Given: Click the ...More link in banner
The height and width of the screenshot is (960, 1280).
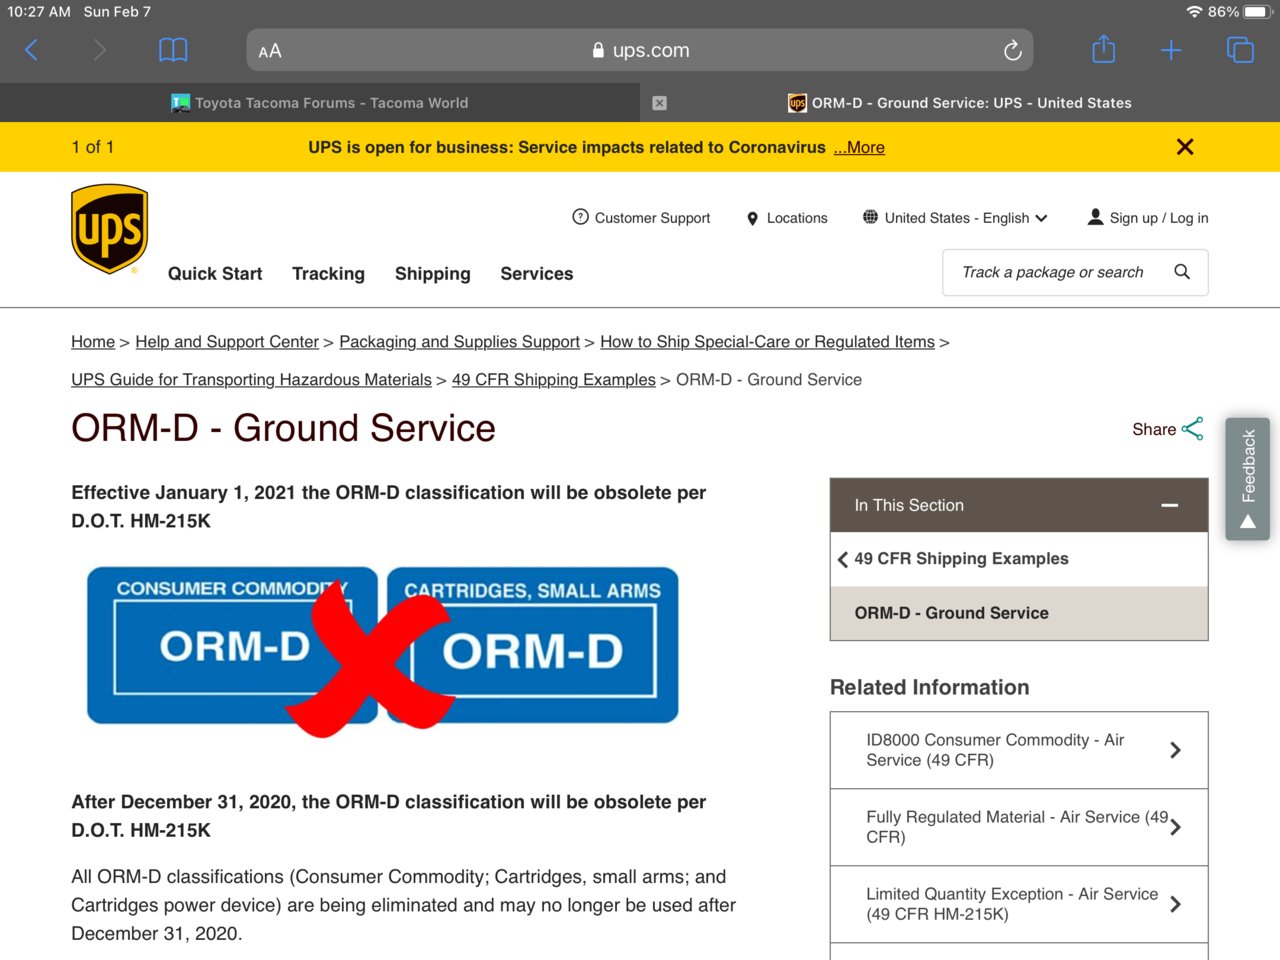Looking at the screenshot, I should (859, 147).
